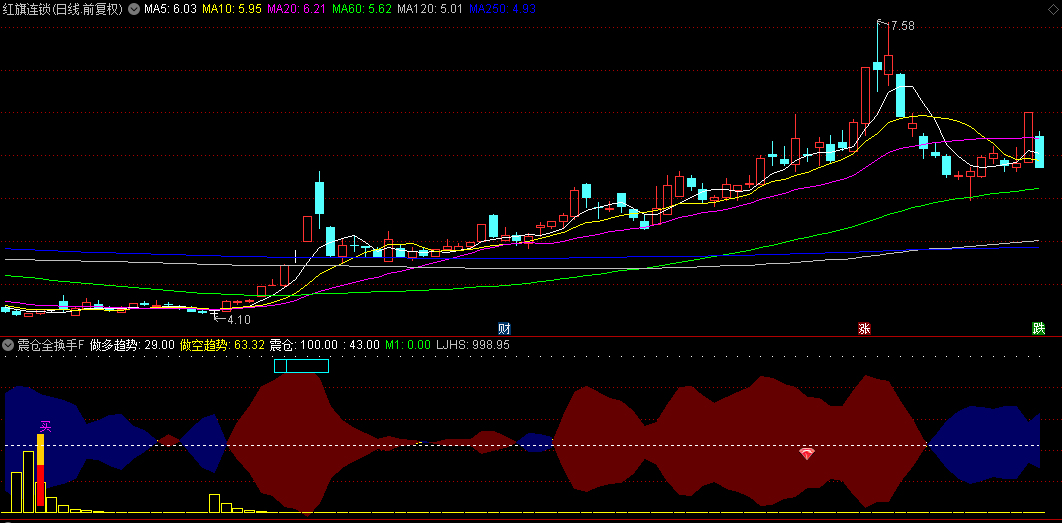Select the magenta MA20 label
This screenshot has height=523, width=1062.
297,9
